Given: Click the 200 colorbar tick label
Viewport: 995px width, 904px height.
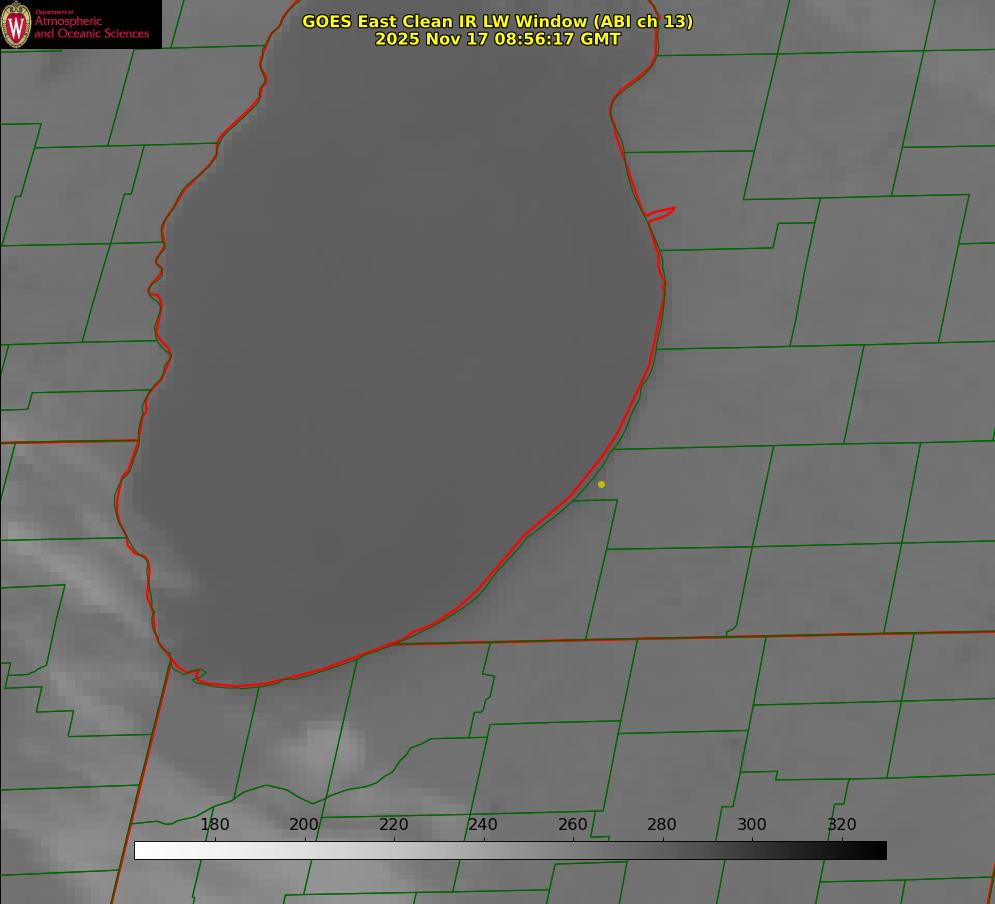Looking at the screenshot, I should [x=304, y=825].
